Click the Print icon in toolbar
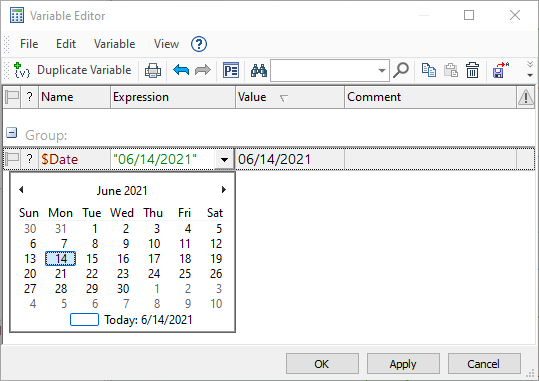 [153, 70]
